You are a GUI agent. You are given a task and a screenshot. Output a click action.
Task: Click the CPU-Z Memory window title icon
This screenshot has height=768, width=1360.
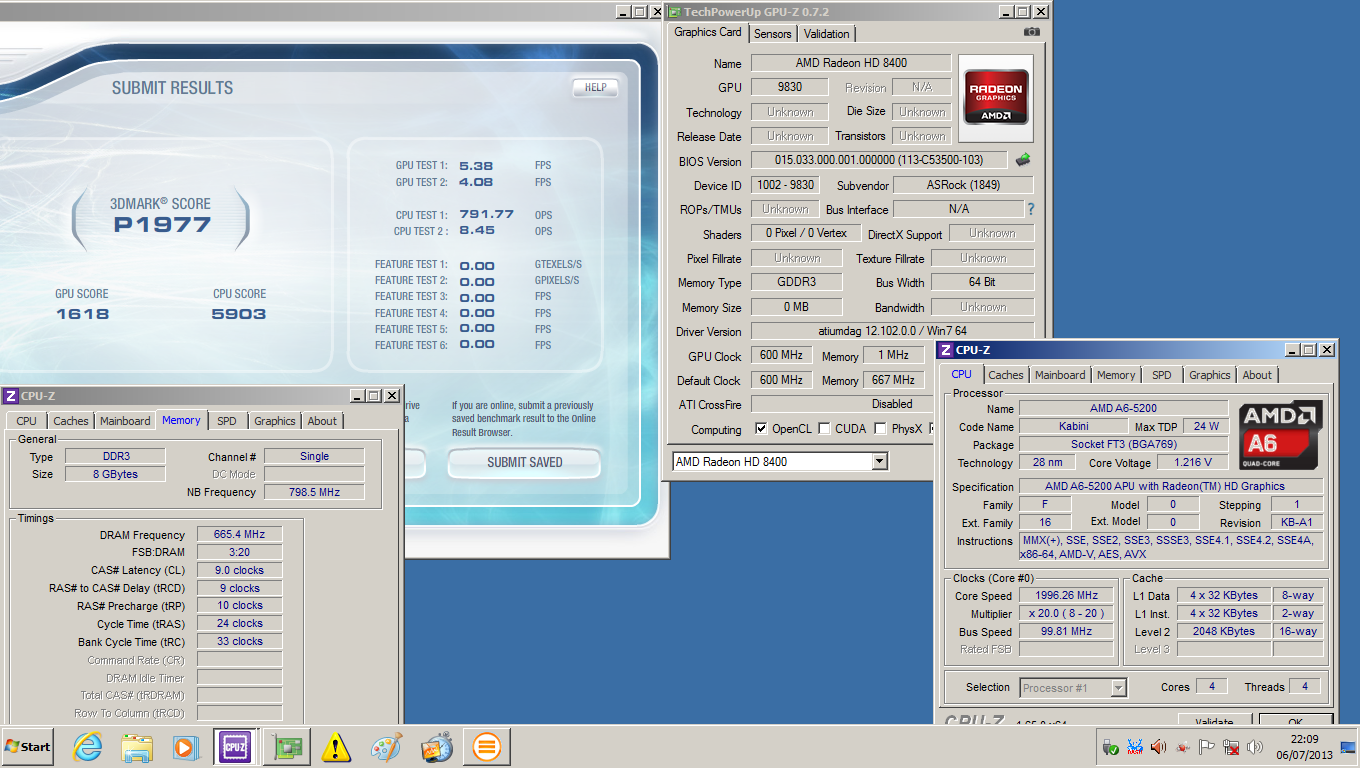click(x=11, y=395)
